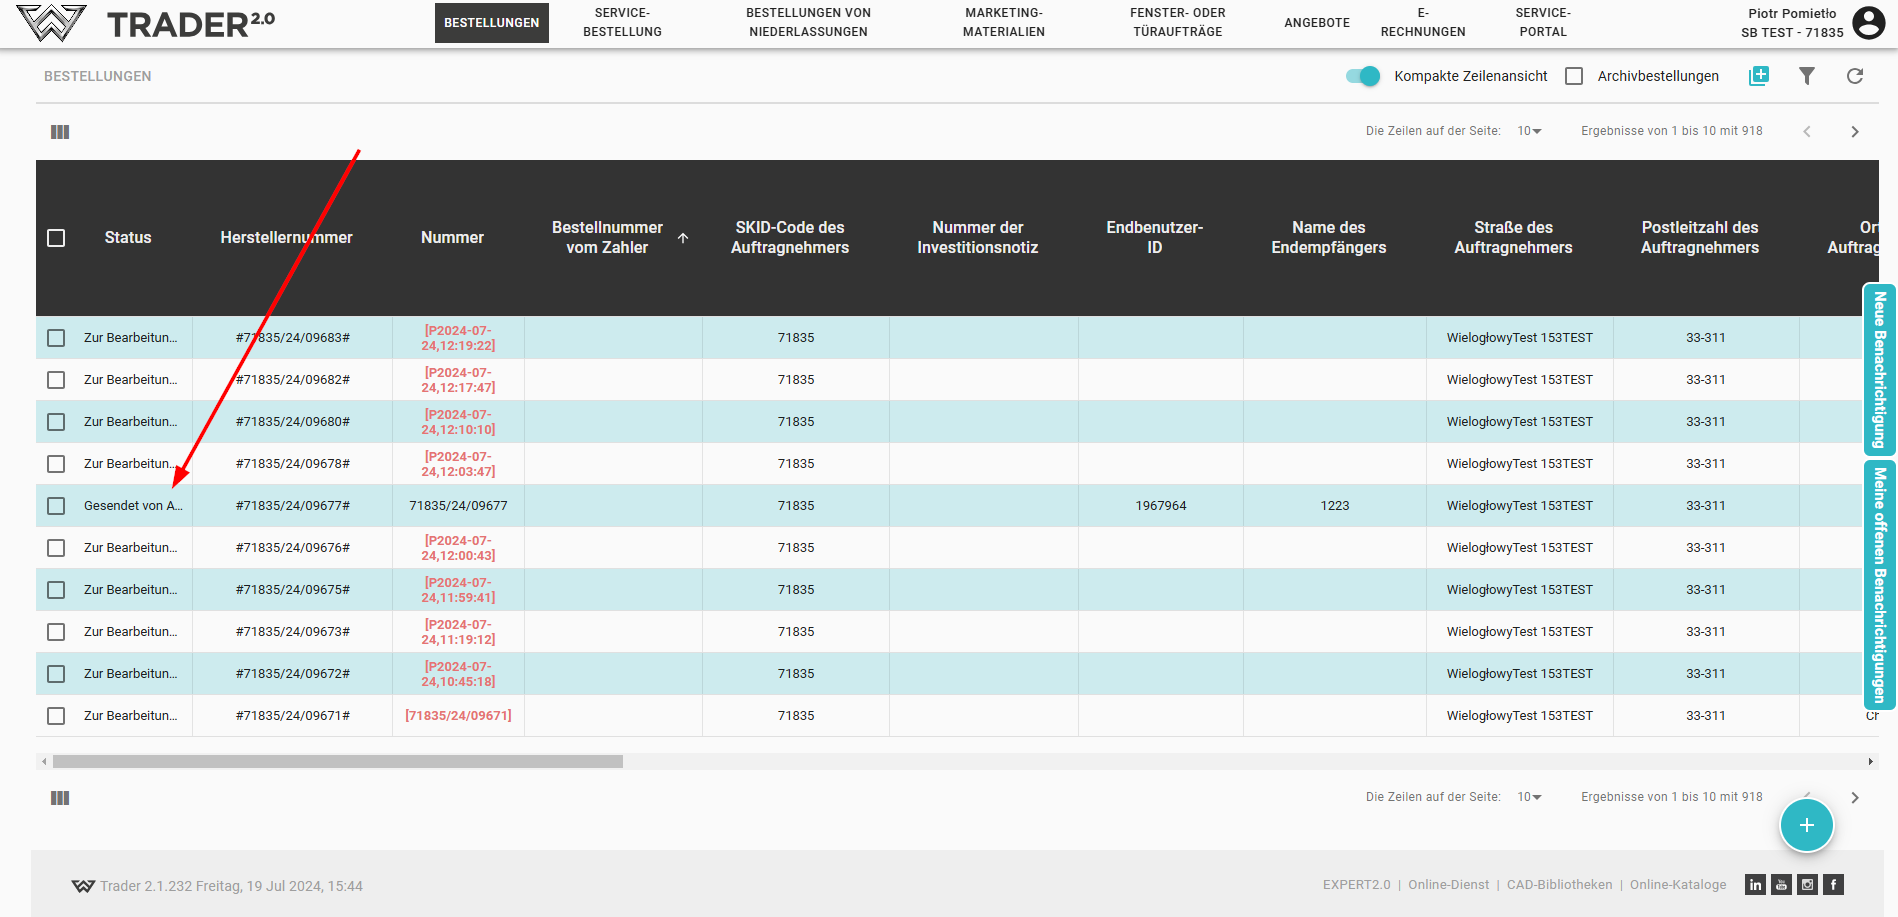Screen dimensions: 1898x917
Task: Click the horizontal table scrollbar
Action: coord(338,762)
